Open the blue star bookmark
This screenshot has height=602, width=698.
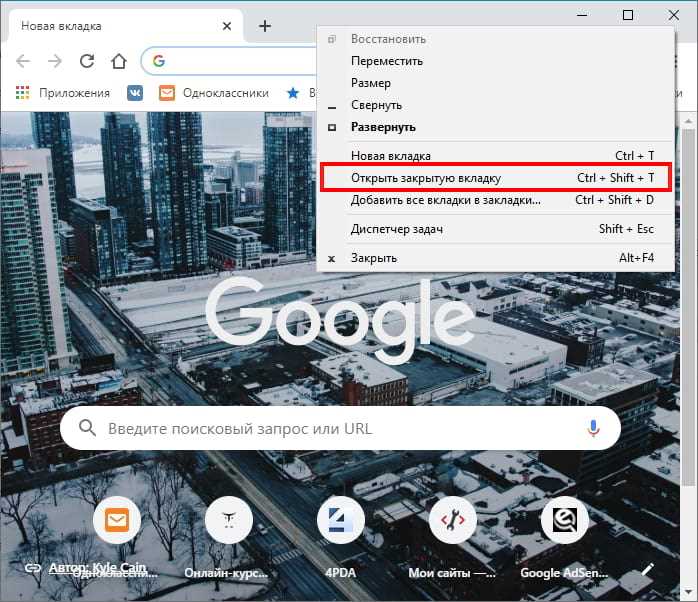[x=293, y=93]
